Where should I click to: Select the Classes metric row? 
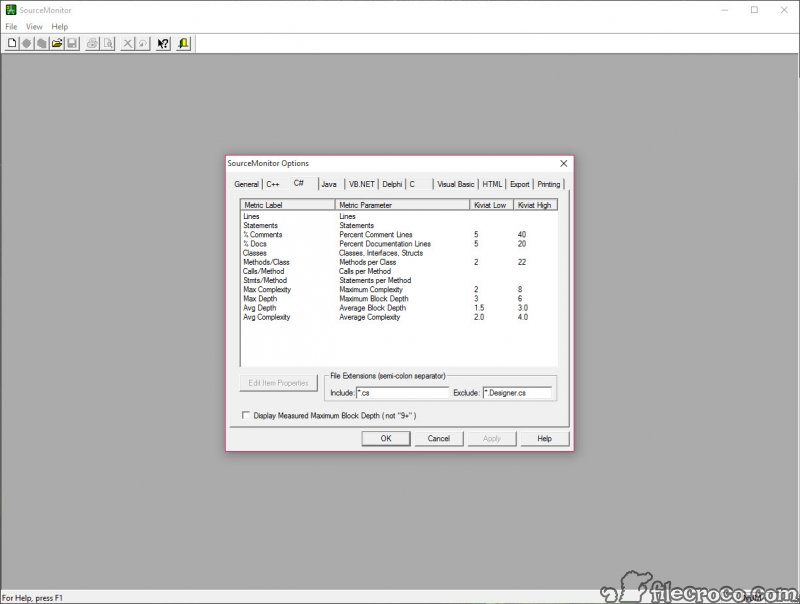point(399,253)
